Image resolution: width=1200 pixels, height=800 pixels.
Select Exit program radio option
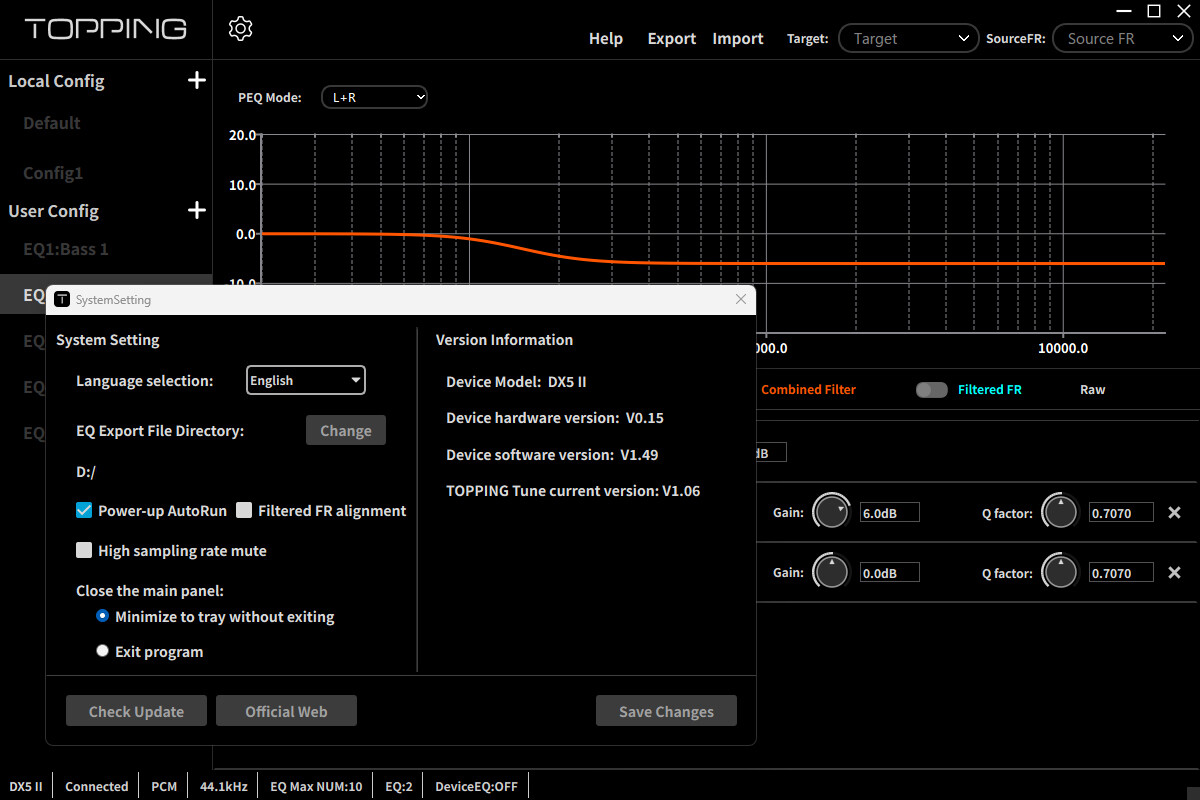pyautogui.click(x=102, y=651)
